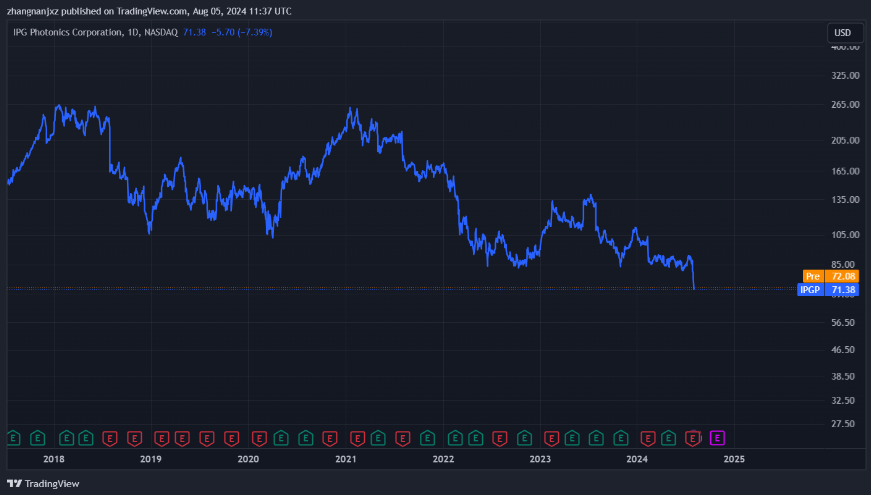Click the 27.50 price axis label
This screenshot has height=495, width=871.
click(843, 423)
